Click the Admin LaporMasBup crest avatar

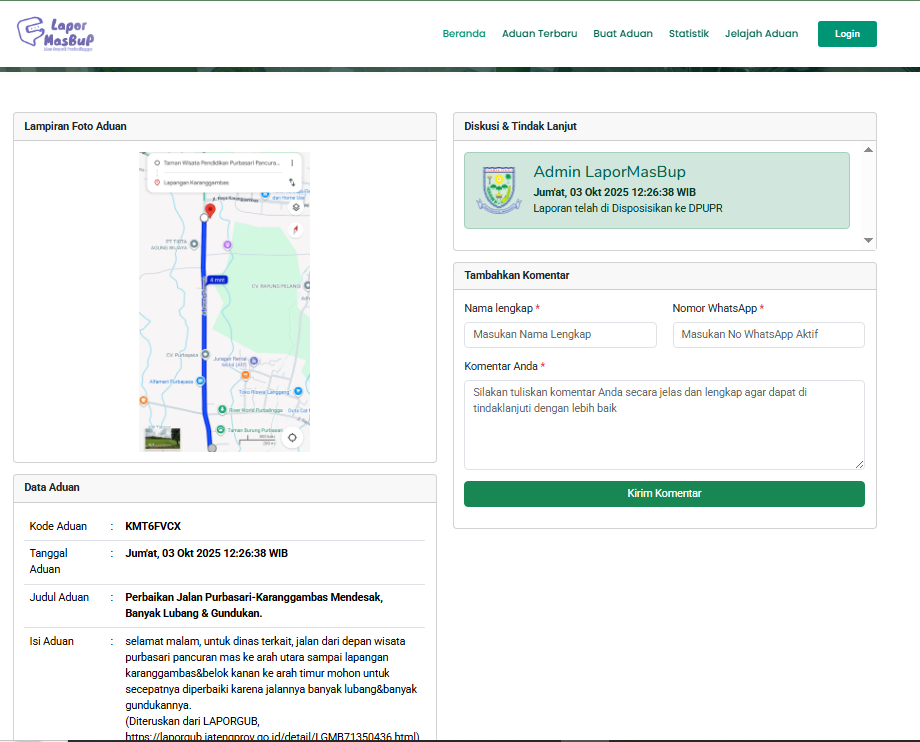click(498, 190)
